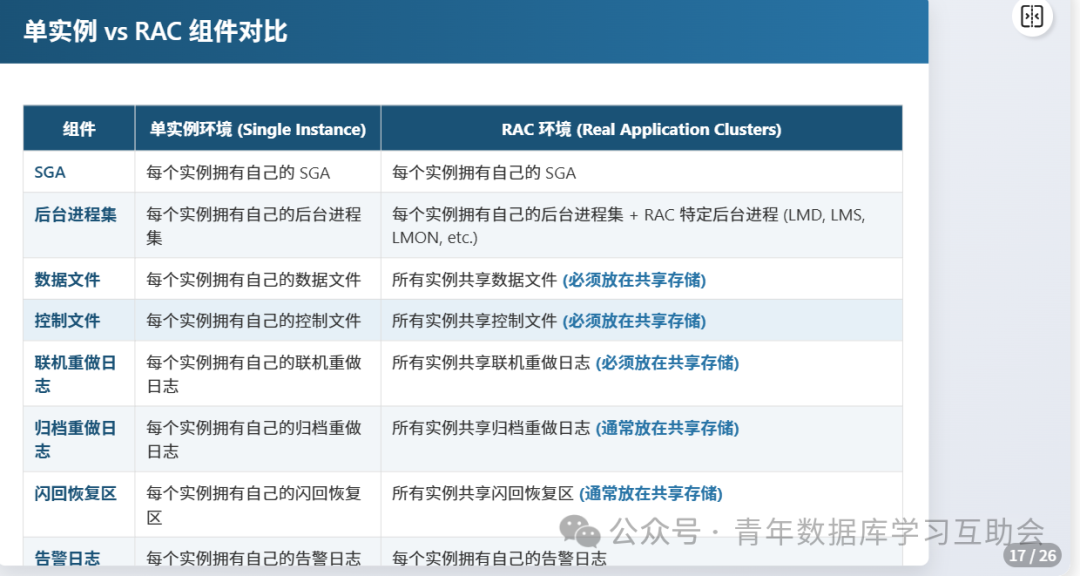Click the 联机重做日志 row label

[x=76, y=373]
